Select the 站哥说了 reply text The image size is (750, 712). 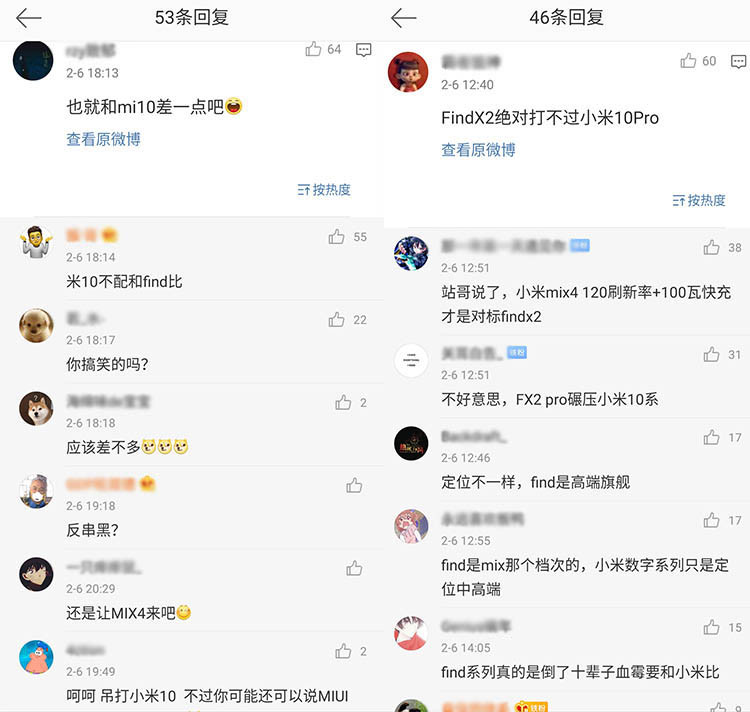pos(586,304)
